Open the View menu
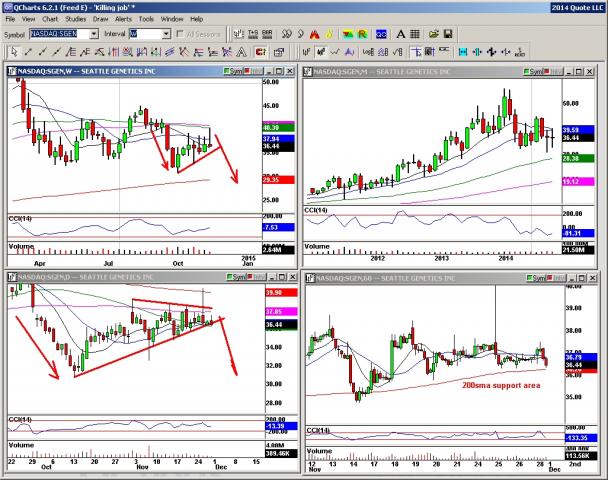The image size is (608, 480). click(x=28, y=19)
